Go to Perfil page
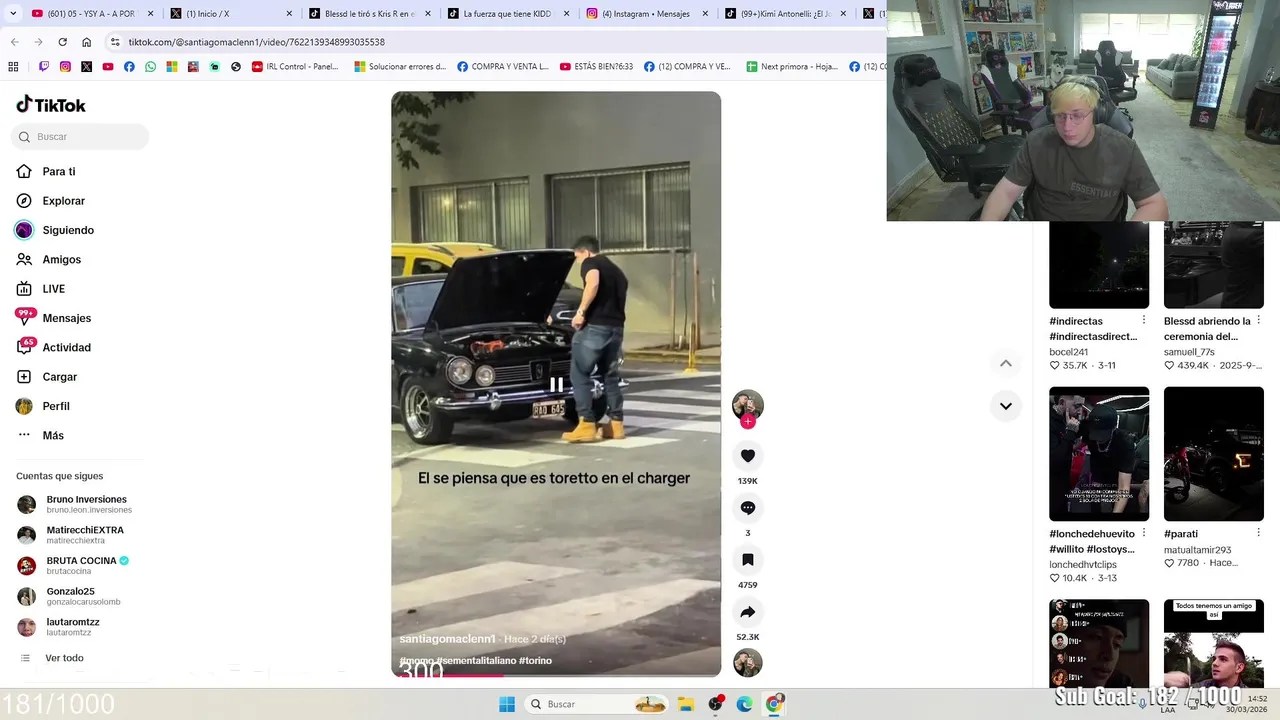The width and height of the screenshot is (1280, 720). [x=43, y=406]
